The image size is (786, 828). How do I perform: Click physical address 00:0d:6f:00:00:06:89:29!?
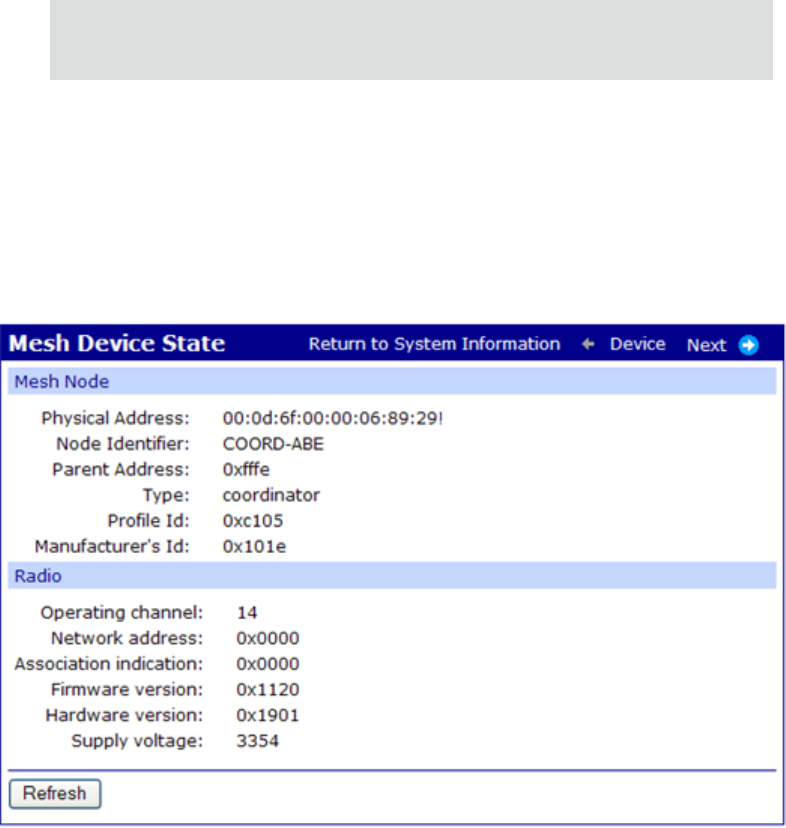pyautogui.click(x=333, y=418)
